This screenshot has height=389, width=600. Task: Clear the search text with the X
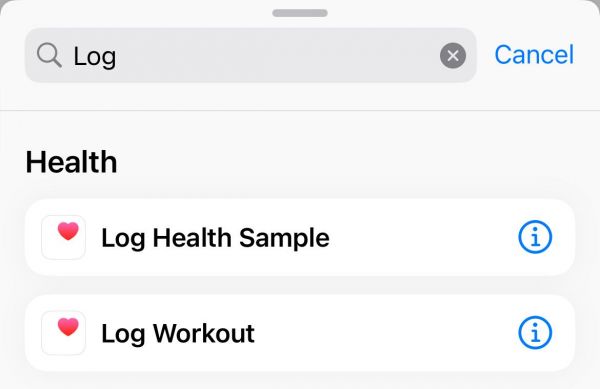tap(453, 56)
